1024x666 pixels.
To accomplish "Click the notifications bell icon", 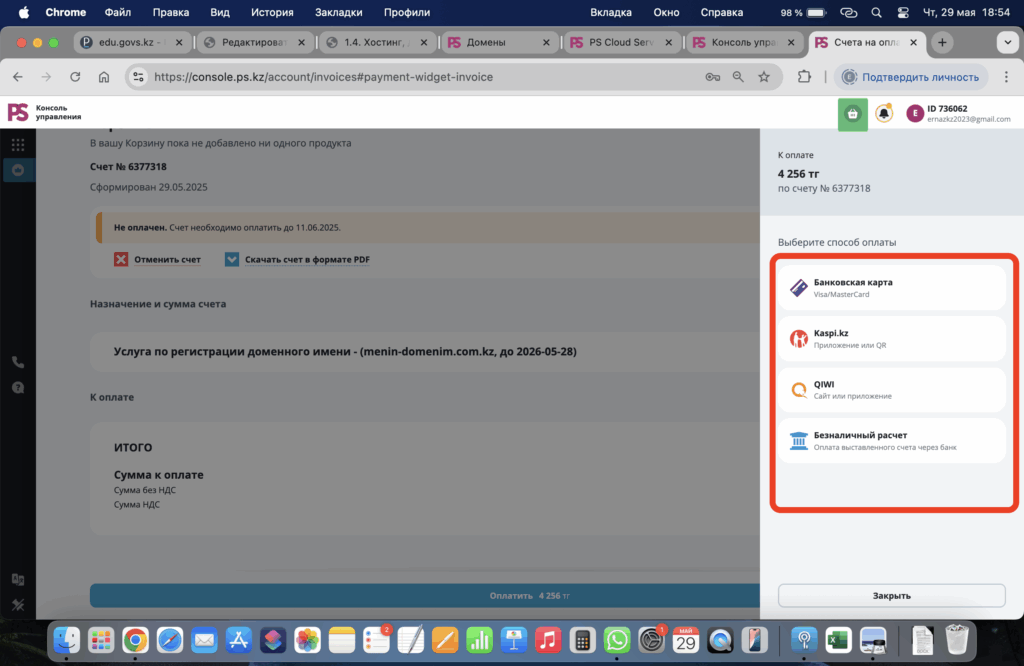I will coord(883,114).
